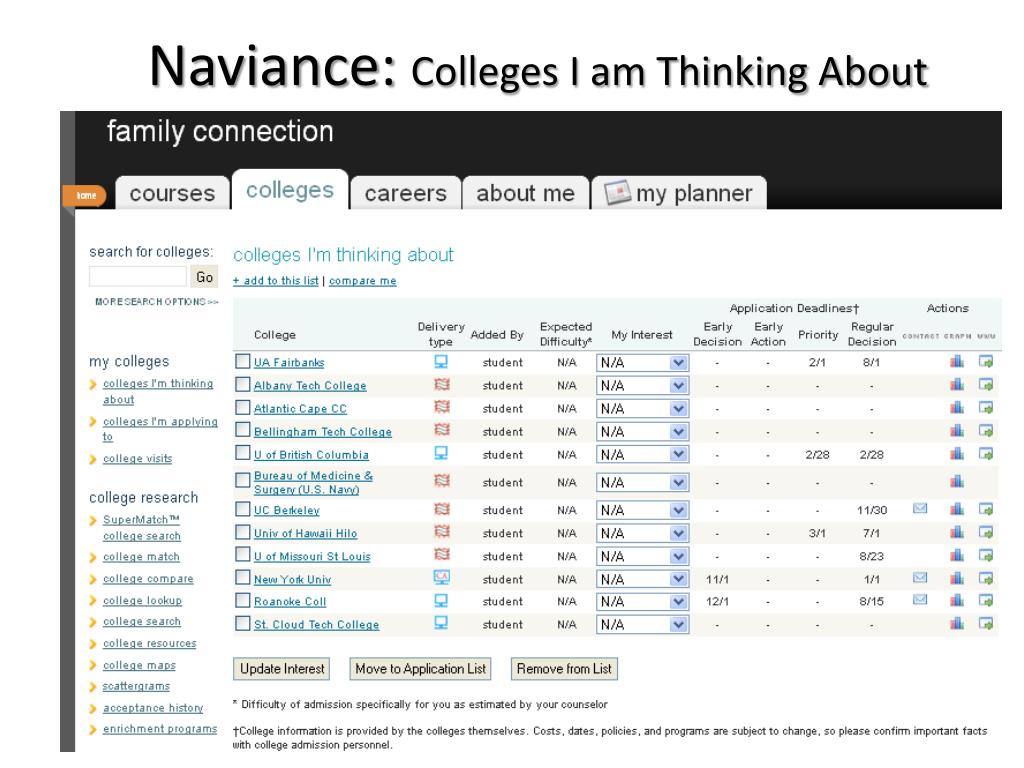Open My Interest dropdown for Albany Tech College
The image size is (1024, 768).
pyautogui.click(x=643, y=385)
